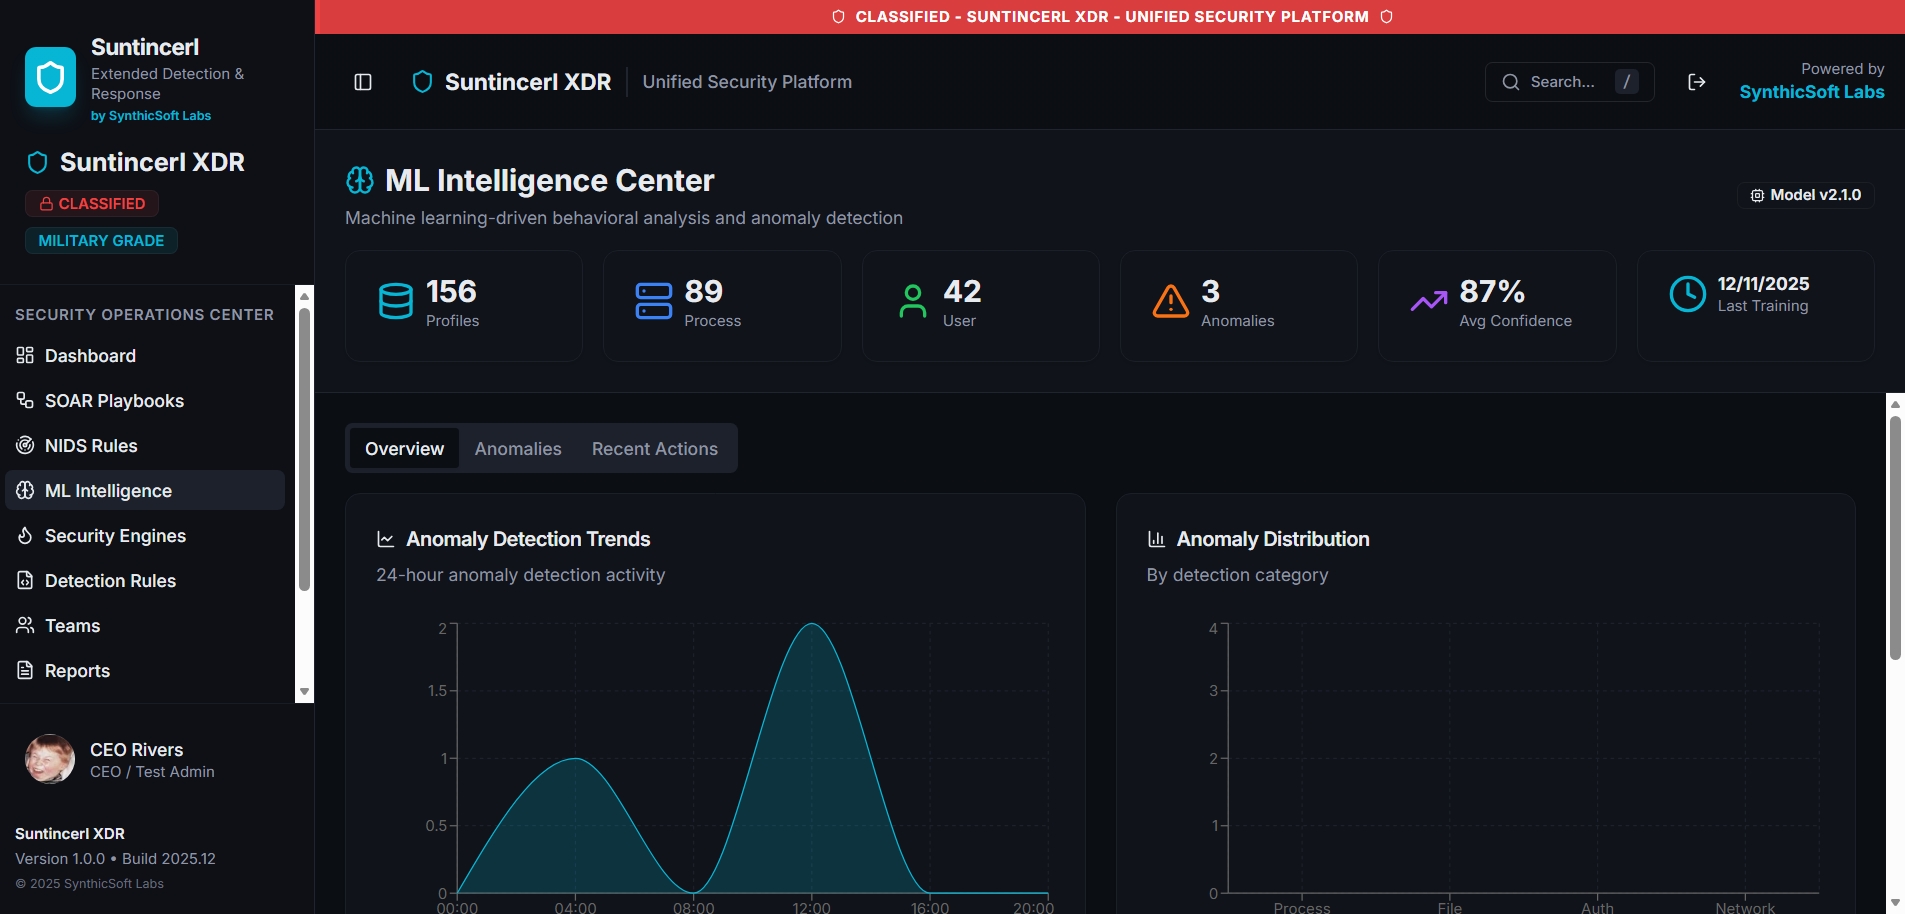
Task: Toggle the sidebar collapse panel icon
Action: click(361, 81)
